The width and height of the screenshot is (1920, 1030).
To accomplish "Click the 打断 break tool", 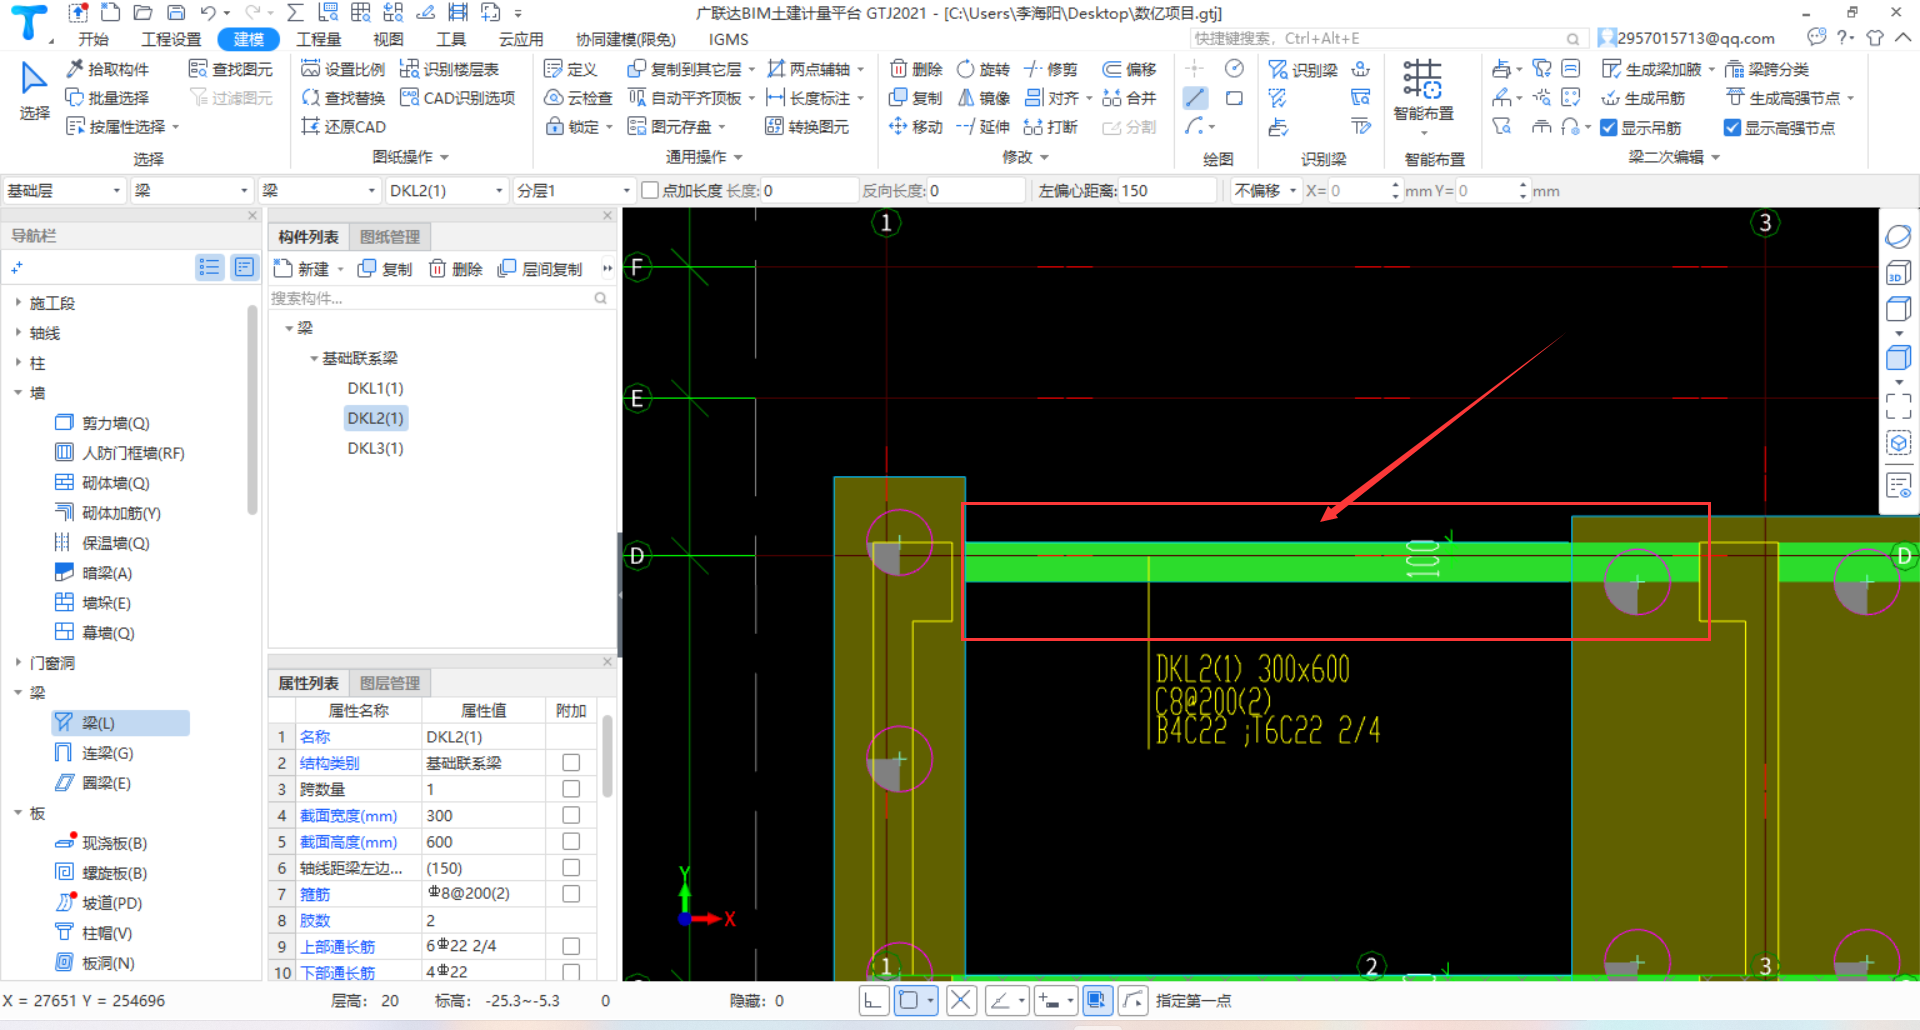I will (x=1051, y=127).
